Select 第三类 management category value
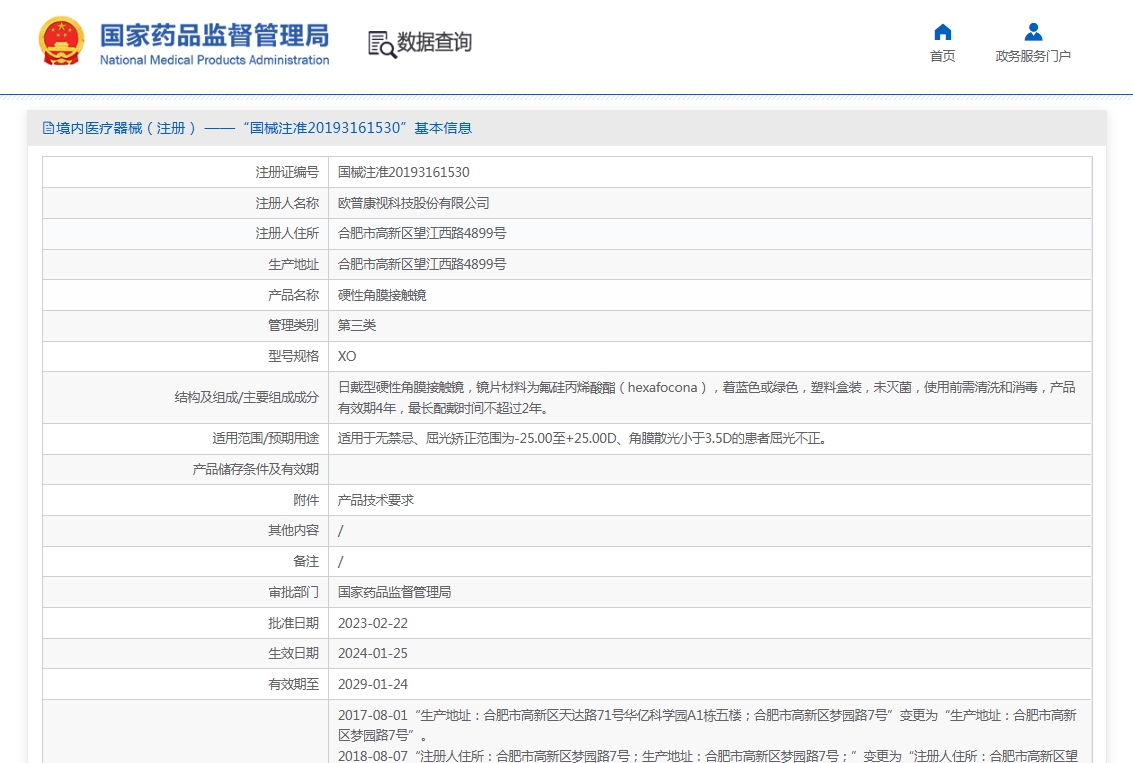The image size is (1133, 763). point(357,325)
